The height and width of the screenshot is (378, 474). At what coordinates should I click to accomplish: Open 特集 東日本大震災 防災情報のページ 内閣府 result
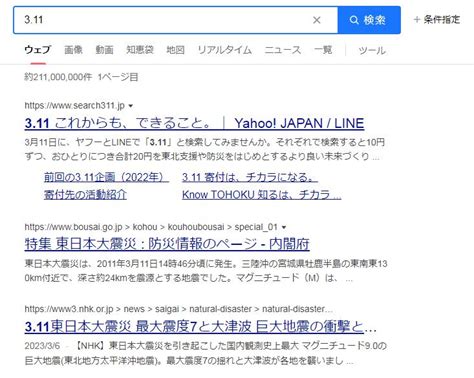click(167, 244)
